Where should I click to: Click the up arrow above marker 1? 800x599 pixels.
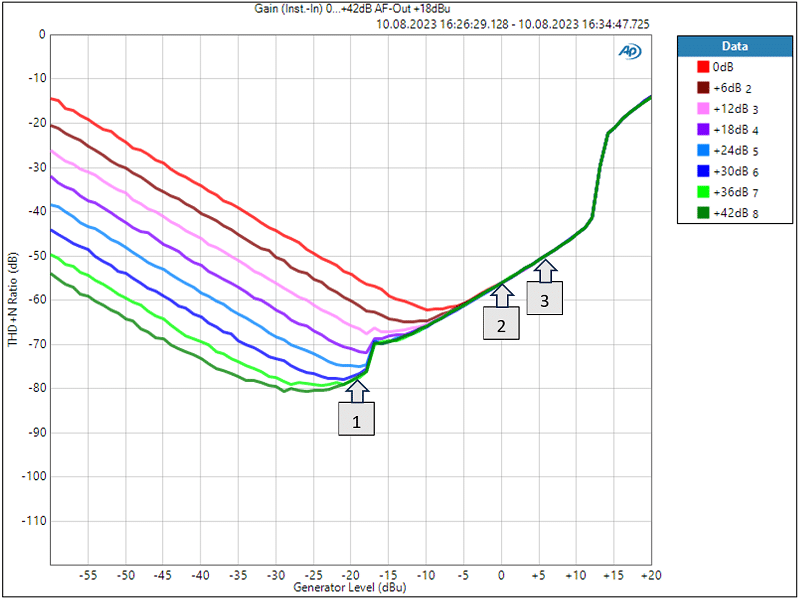356,390
